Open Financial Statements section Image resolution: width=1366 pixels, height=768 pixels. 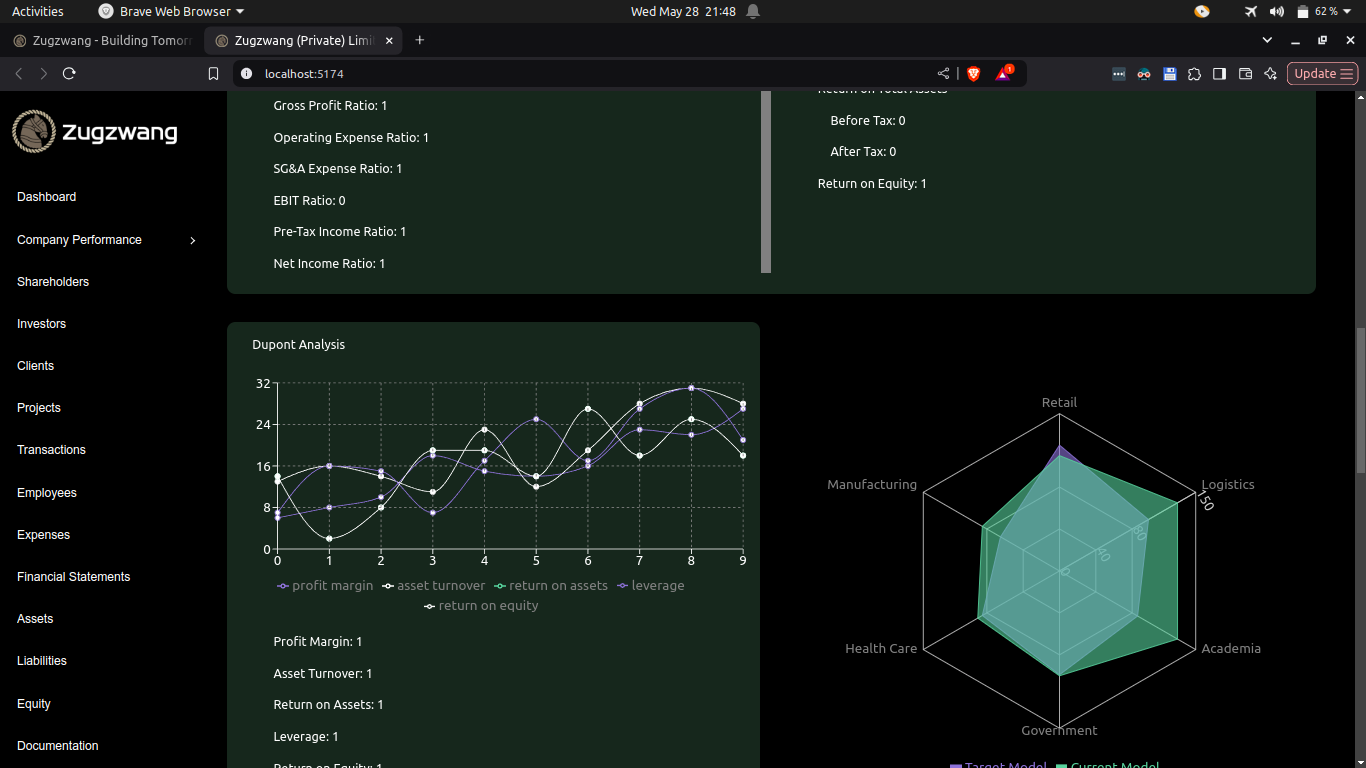pyautogui.click(x=74, y=577)
